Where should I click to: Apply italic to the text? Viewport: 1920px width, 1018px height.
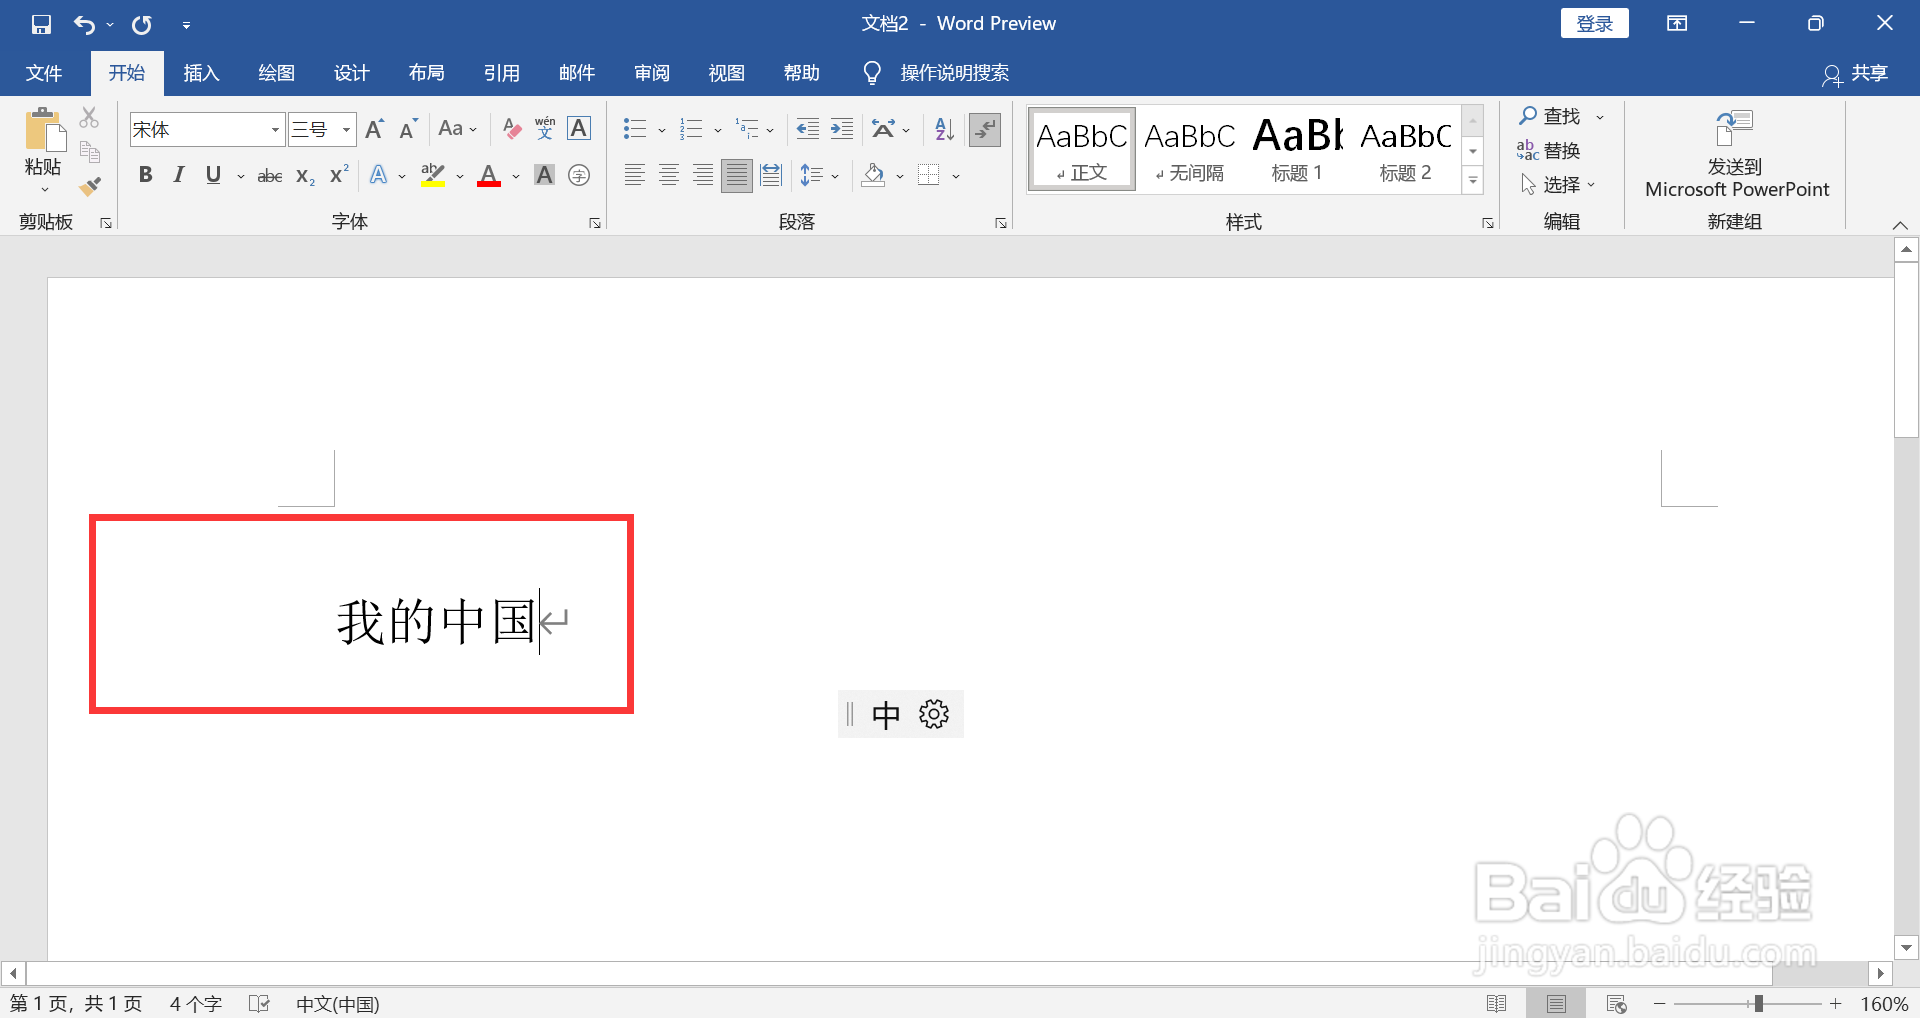click(x=178, y=175)
